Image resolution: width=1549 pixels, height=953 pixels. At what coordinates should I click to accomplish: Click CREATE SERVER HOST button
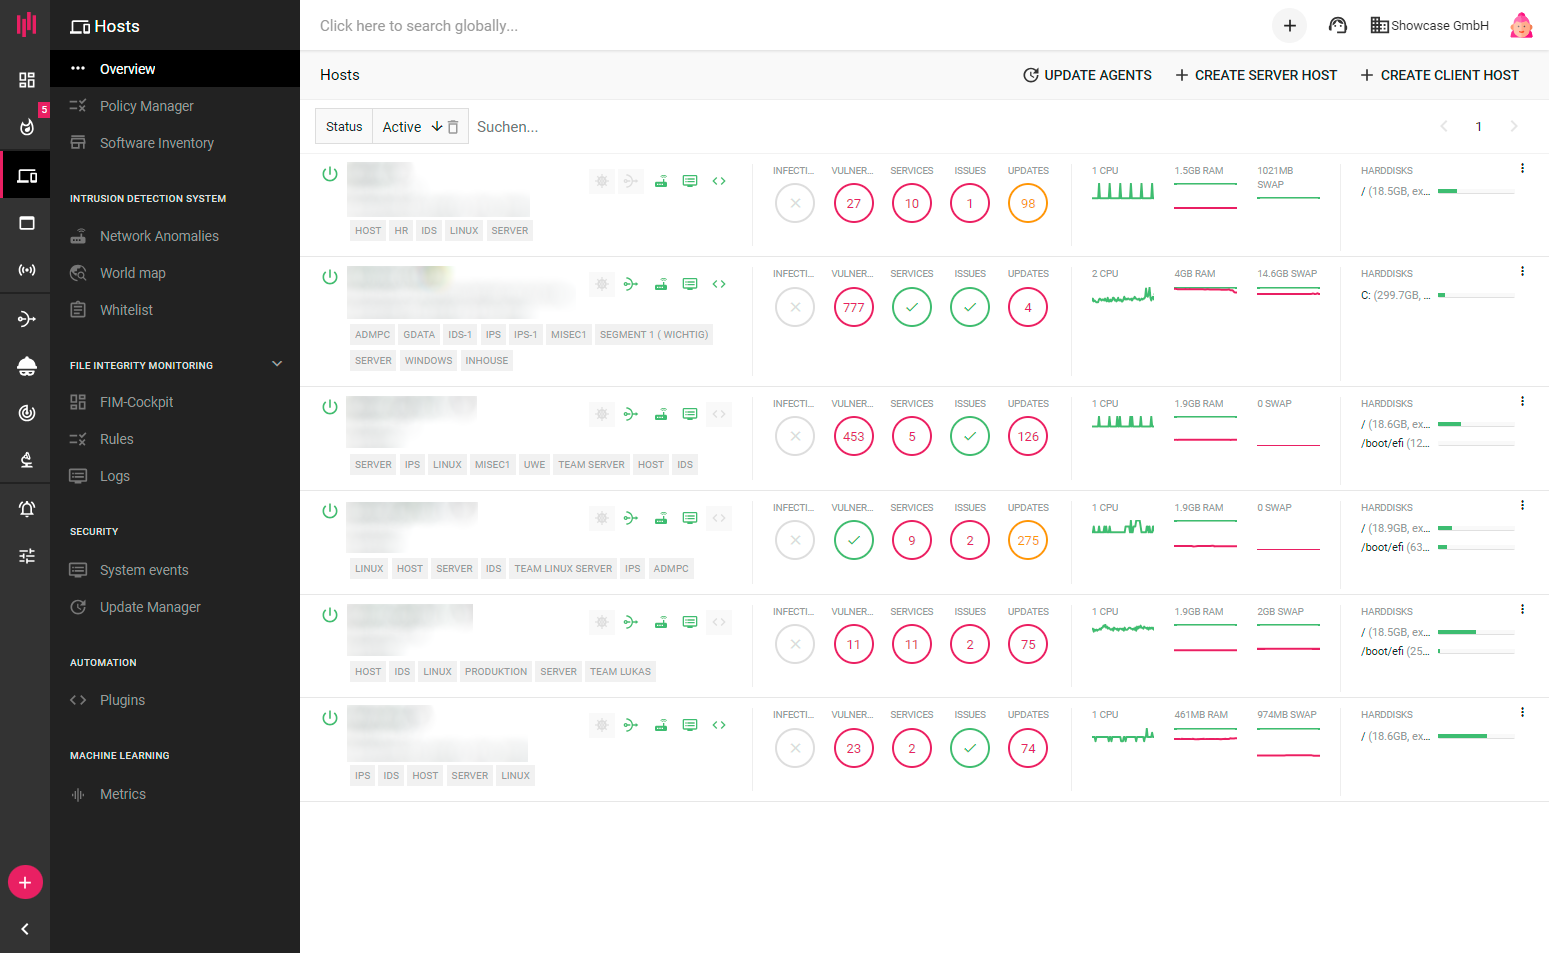[1256, 75]
